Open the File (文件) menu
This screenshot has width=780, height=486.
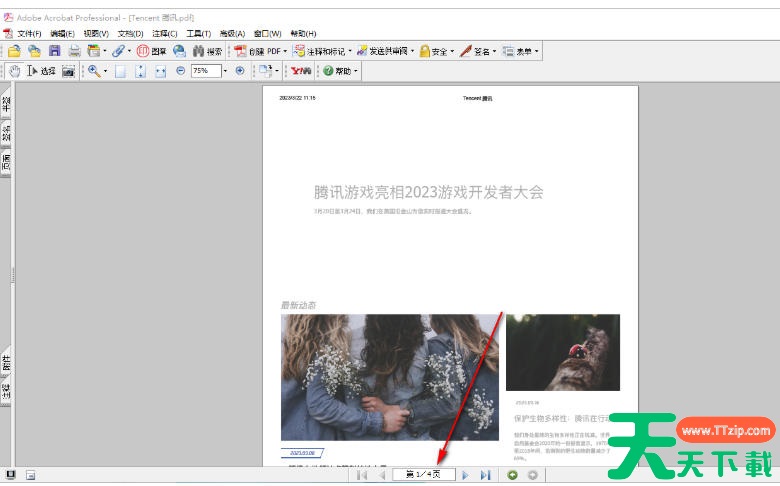[29, 33]
